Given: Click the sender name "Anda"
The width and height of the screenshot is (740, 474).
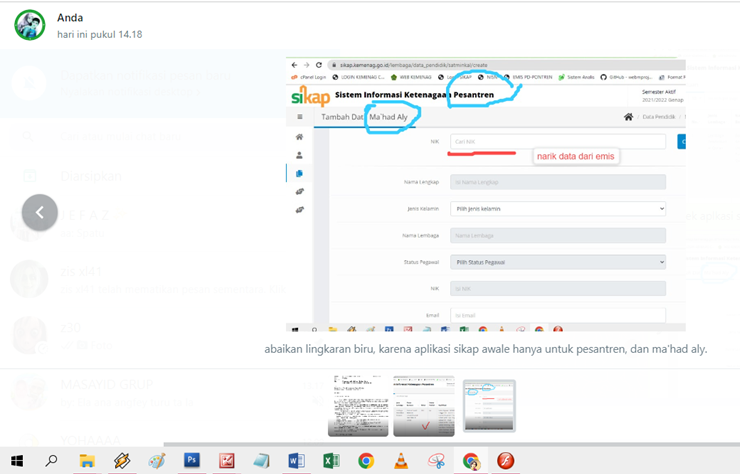Looking at the screenshot, I should pyautogui.click(x=70, y=17).
